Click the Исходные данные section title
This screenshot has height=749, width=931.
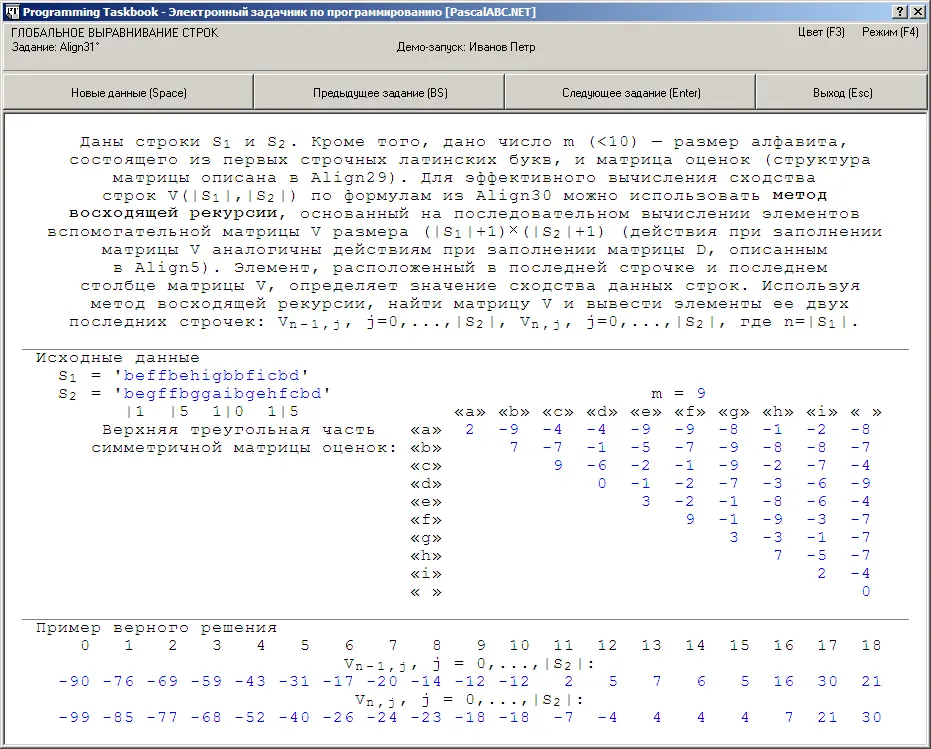click(x=118, y=358)
